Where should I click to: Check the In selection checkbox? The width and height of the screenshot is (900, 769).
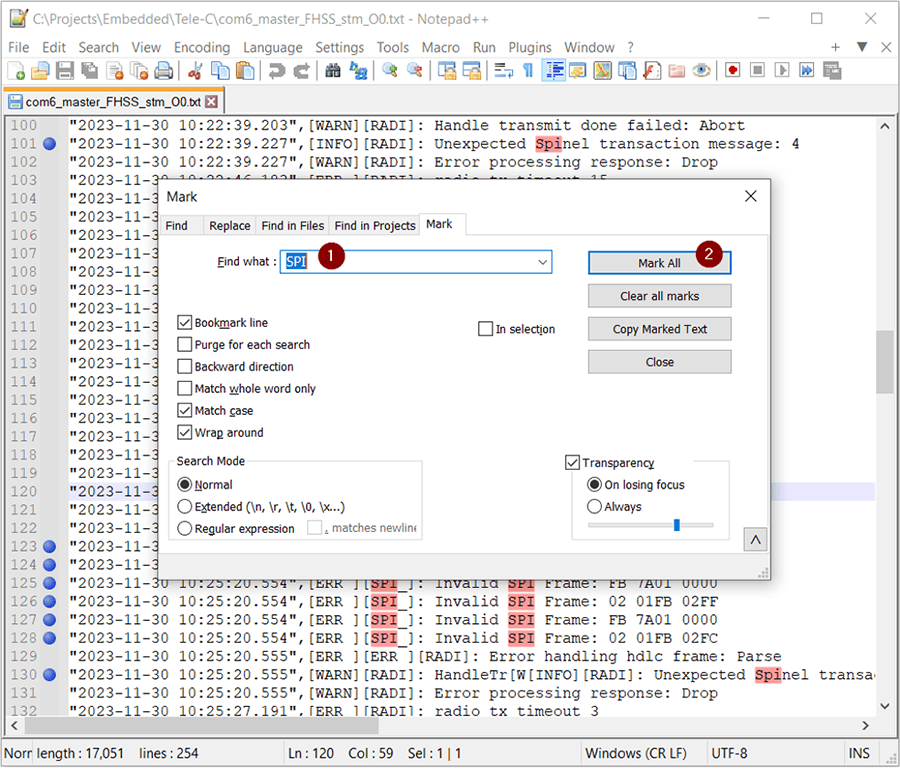point(486,329)
